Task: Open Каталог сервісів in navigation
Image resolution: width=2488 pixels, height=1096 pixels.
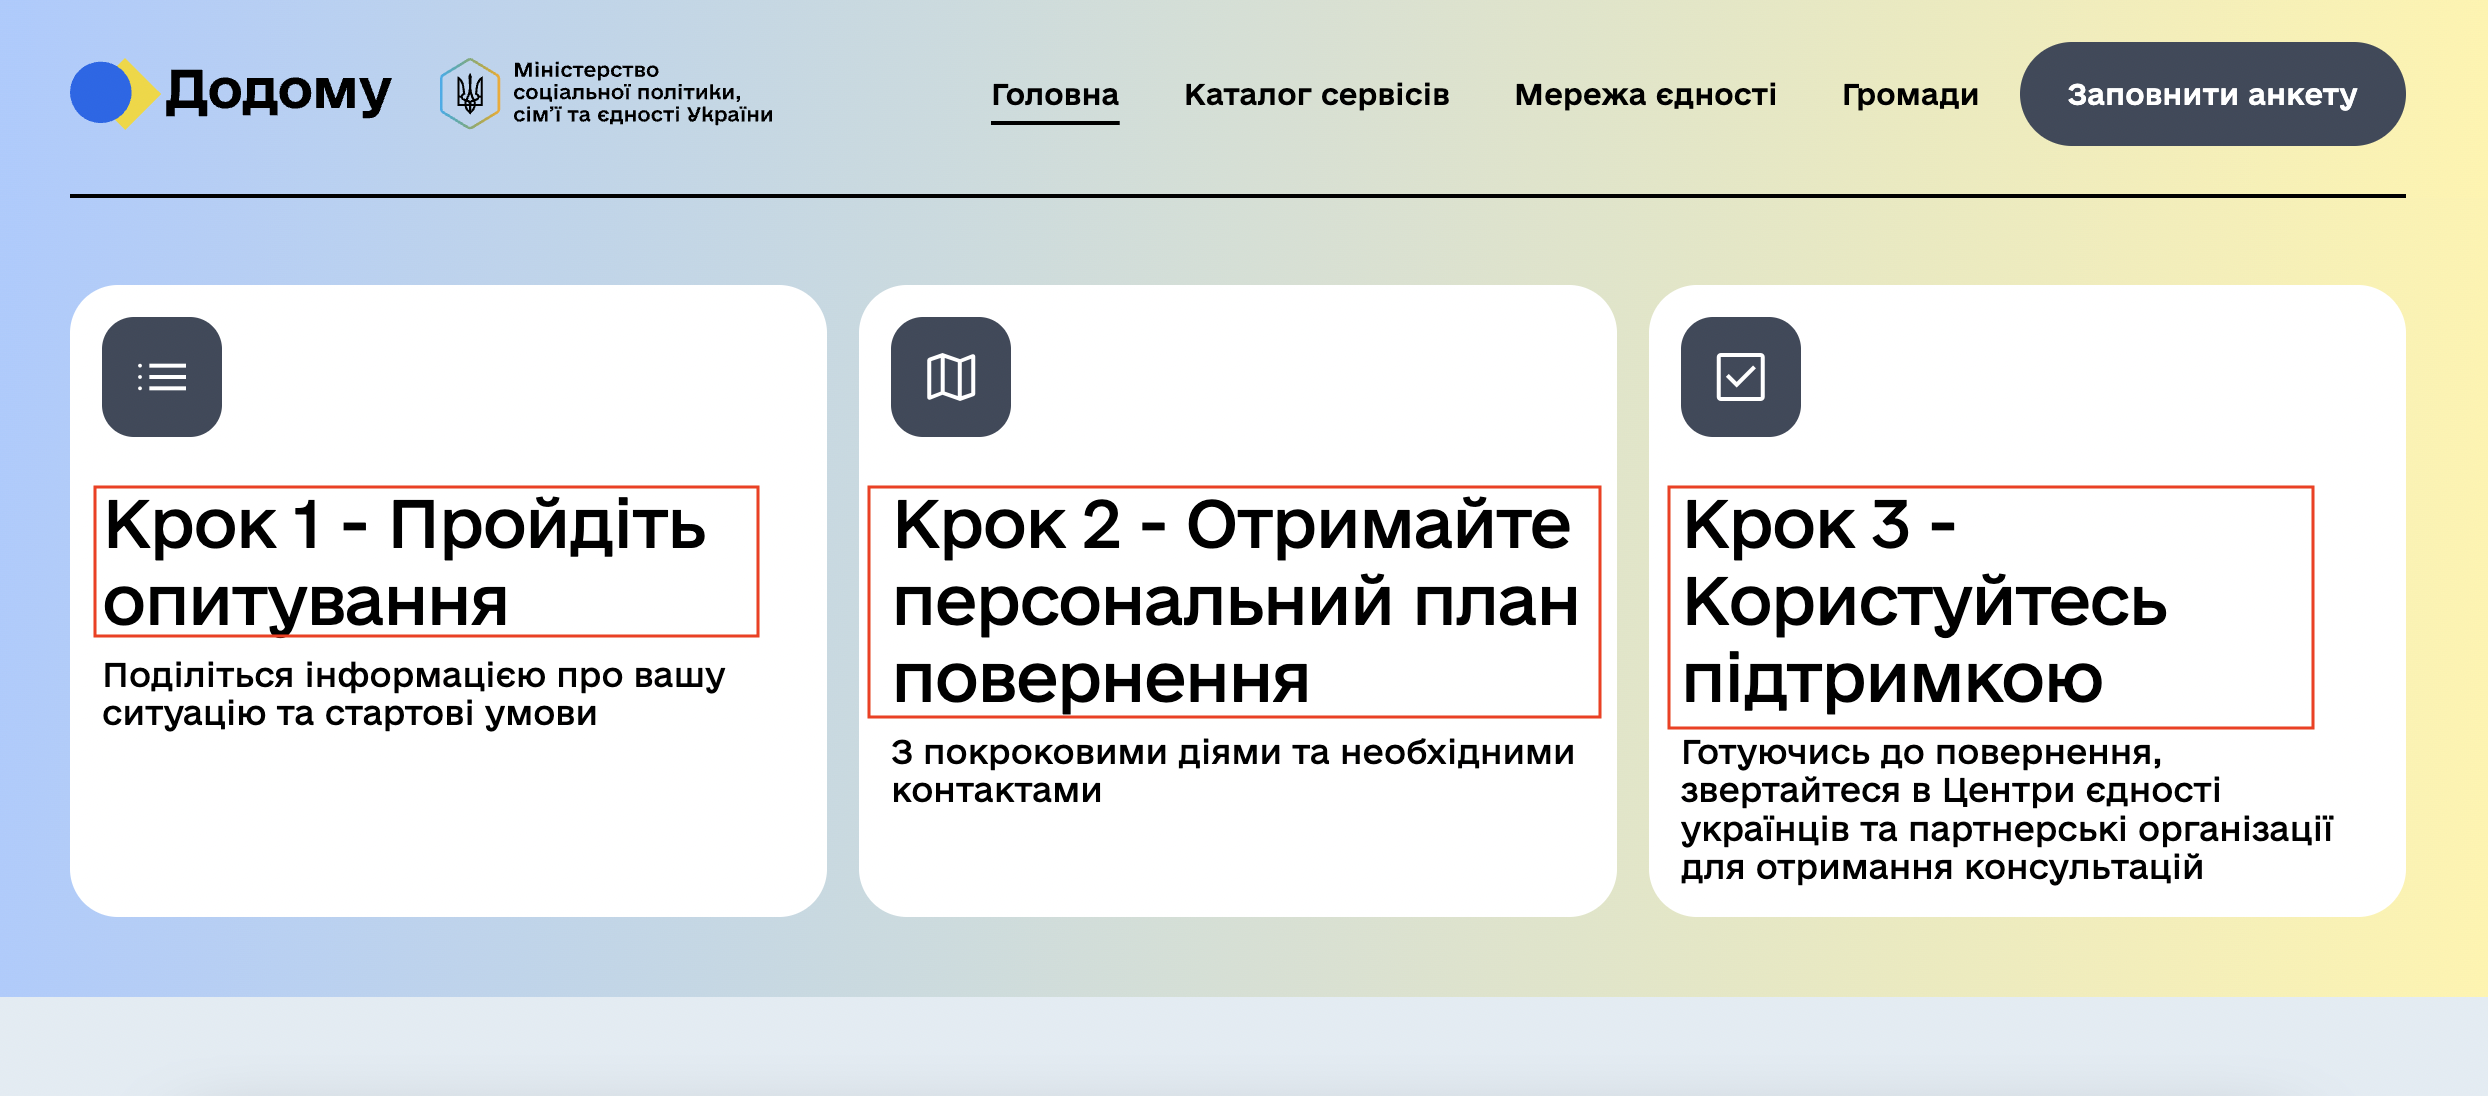Action: click(1317, 95)
